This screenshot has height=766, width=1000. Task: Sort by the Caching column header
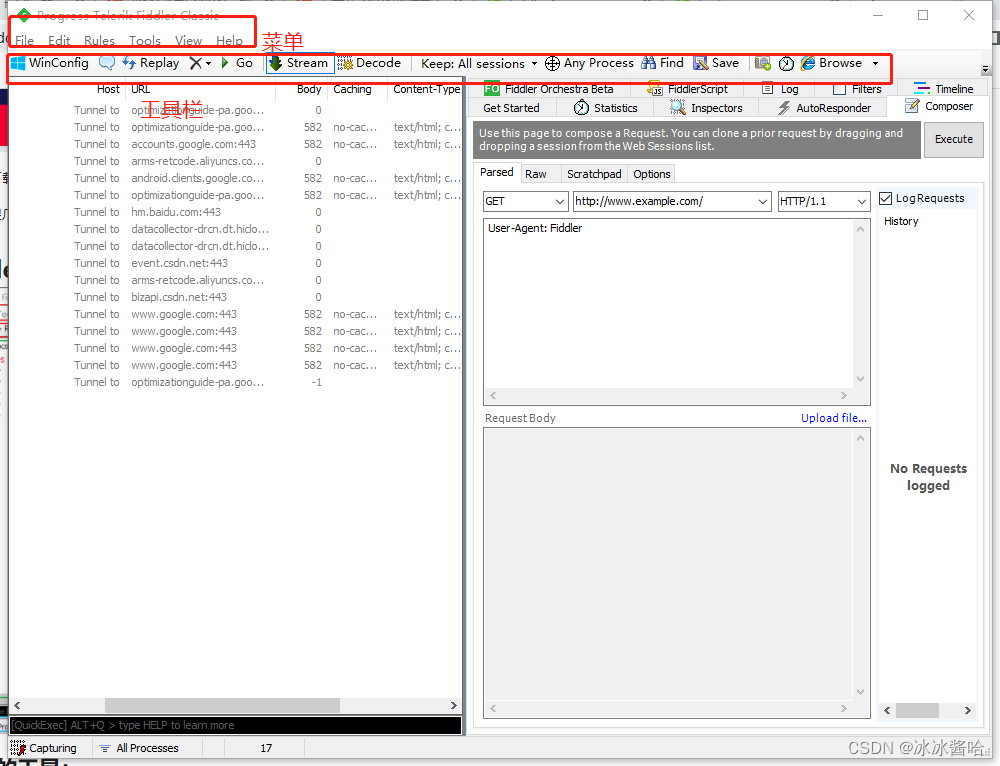[357, 89]
